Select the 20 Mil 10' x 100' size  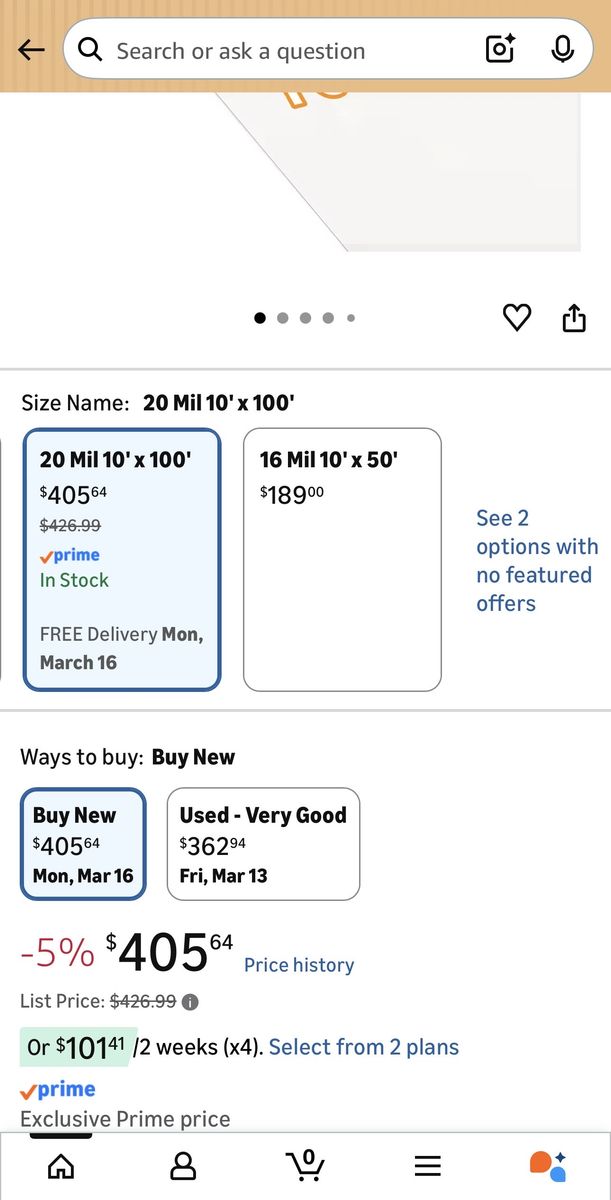(122, 559)
